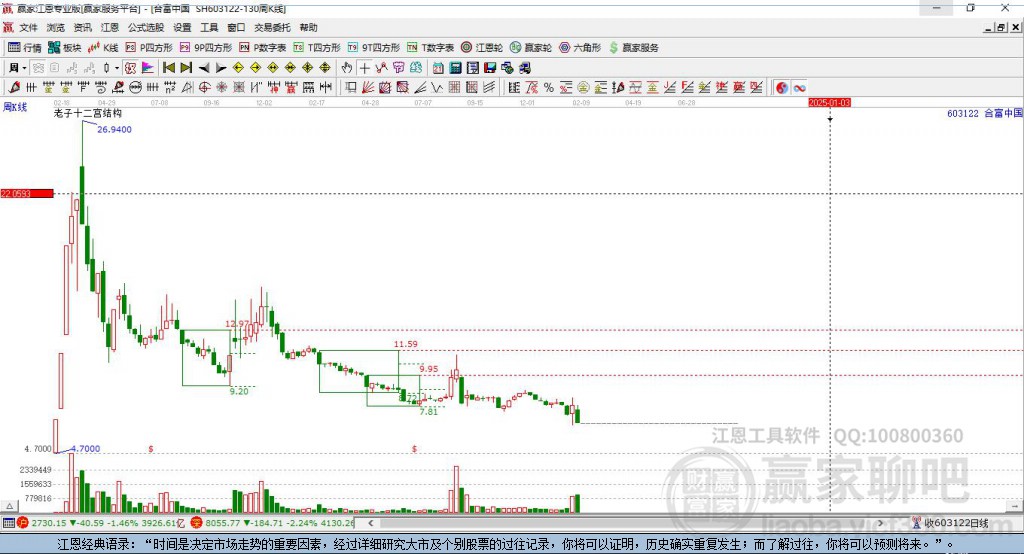Image resolution: width=1024 pixels, height=554 pixels.
Task: Open the 工具 menu
Action: (x=209, y=27)
